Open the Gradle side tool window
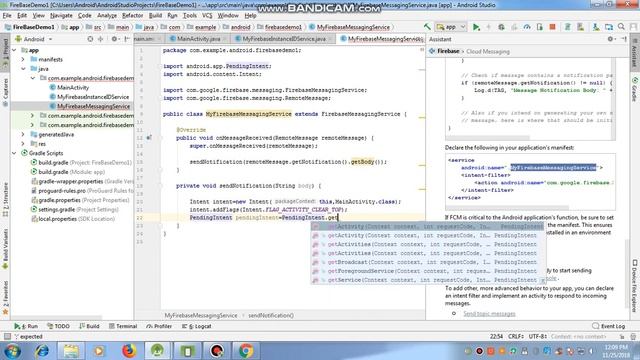Screen dimensions: 640x360 tap(635, 89)
